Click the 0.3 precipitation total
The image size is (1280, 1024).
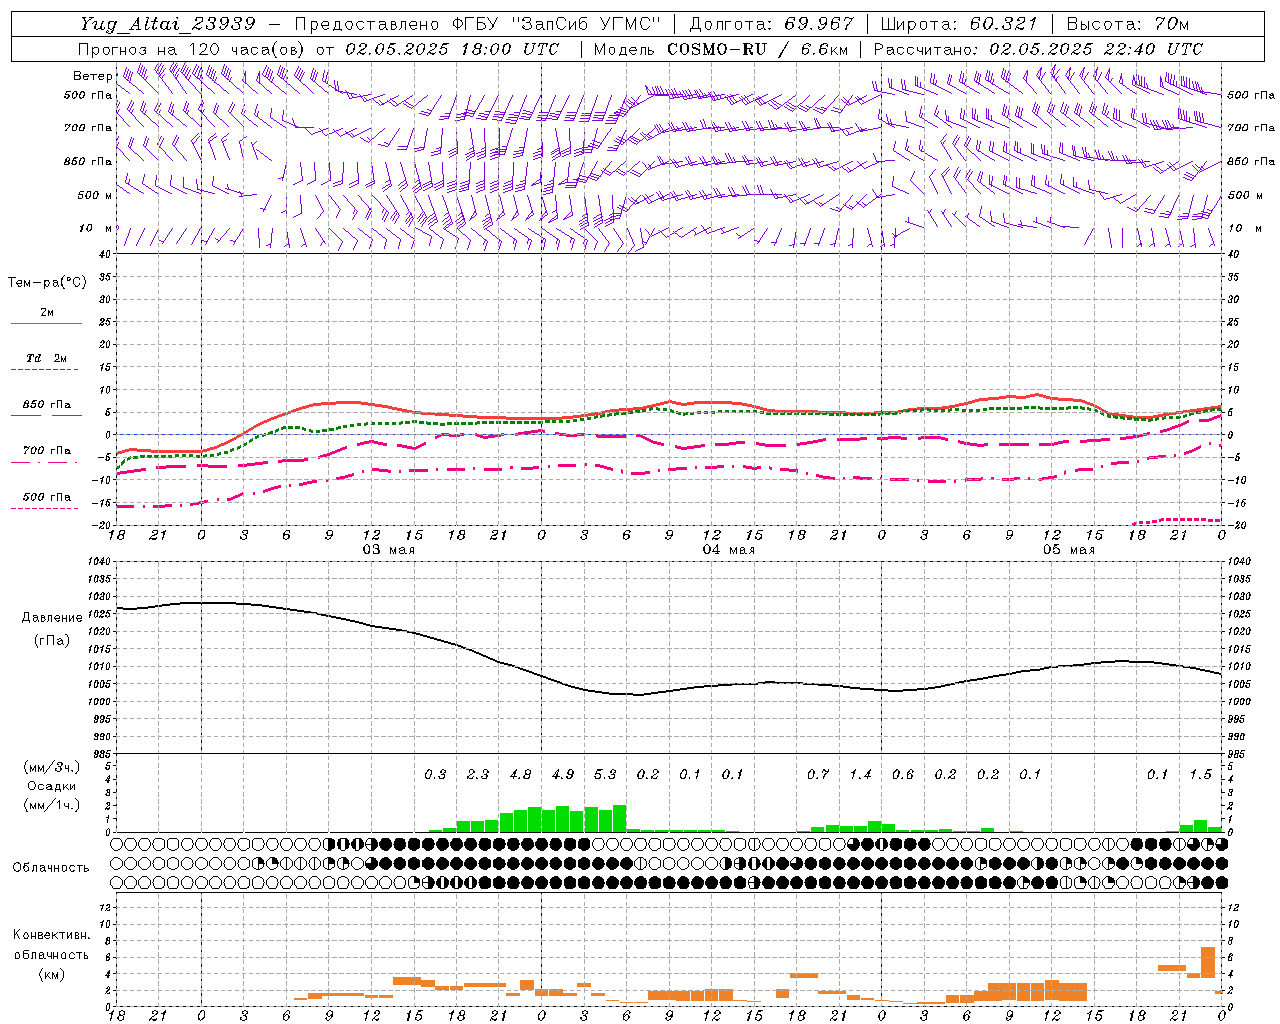coord(435,775)
